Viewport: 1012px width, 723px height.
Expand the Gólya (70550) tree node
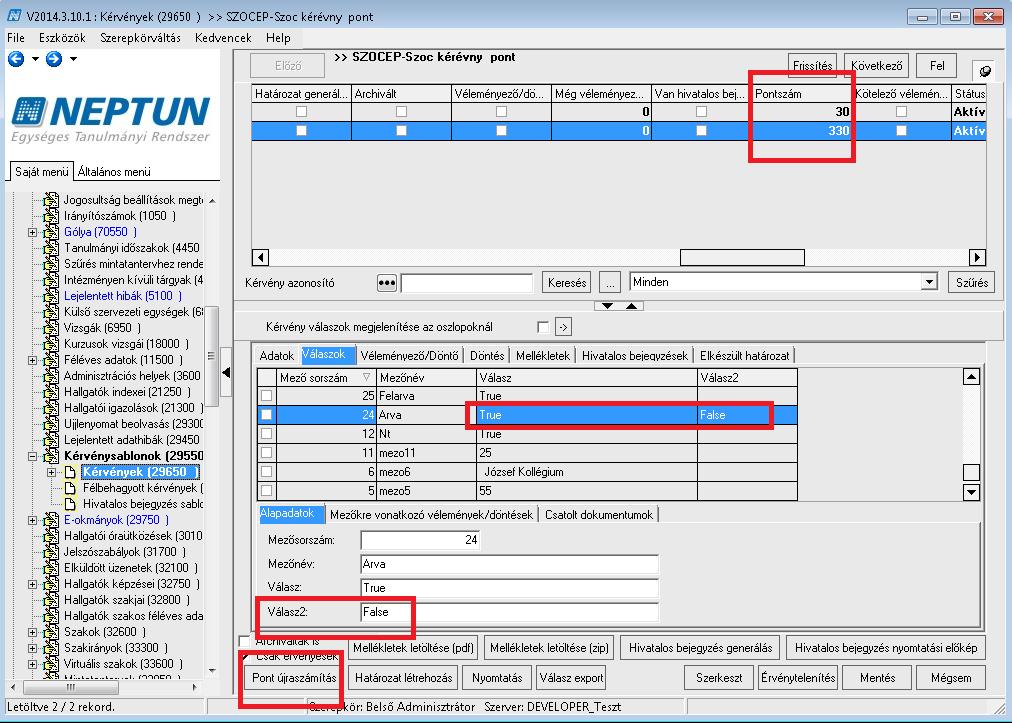(32, 232)
